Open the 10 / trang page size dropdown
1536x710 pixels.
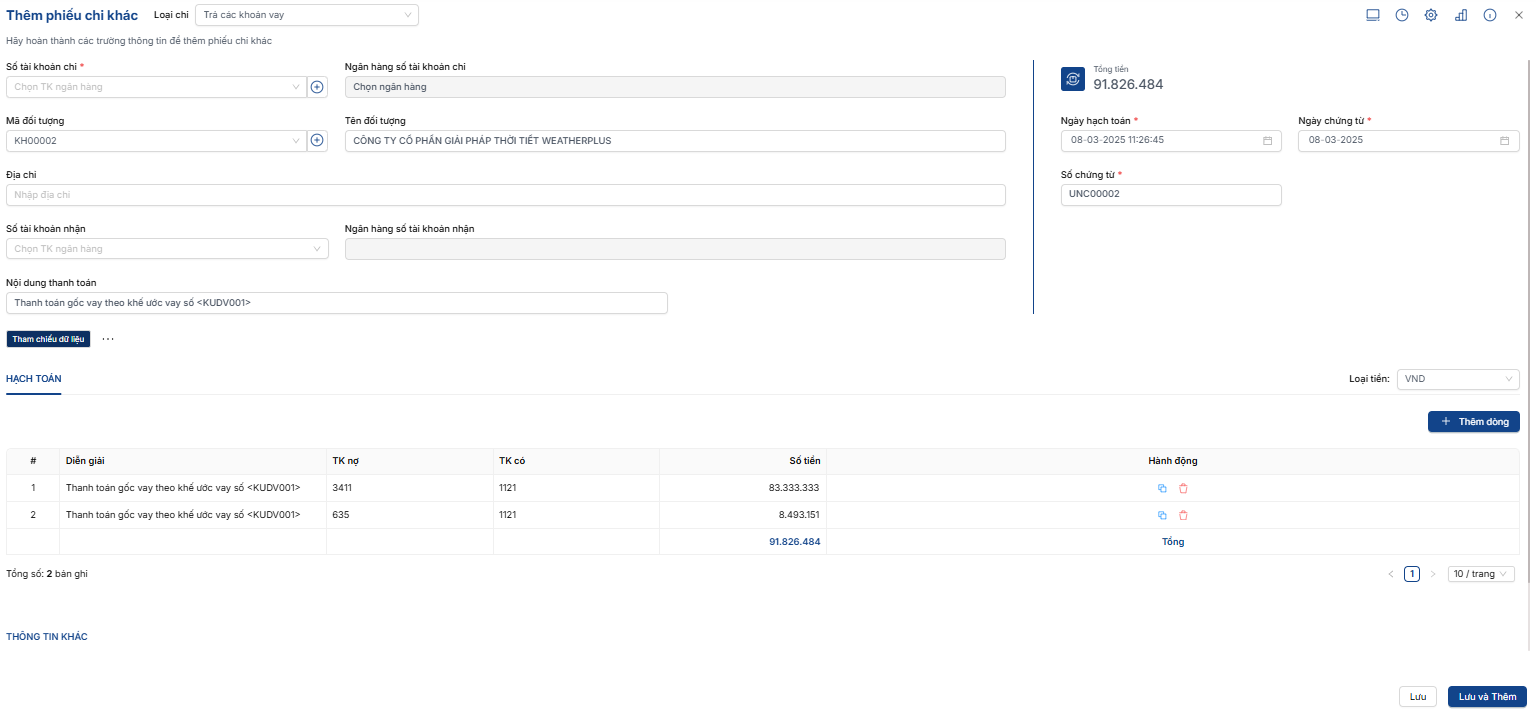tap(1481, 574)
